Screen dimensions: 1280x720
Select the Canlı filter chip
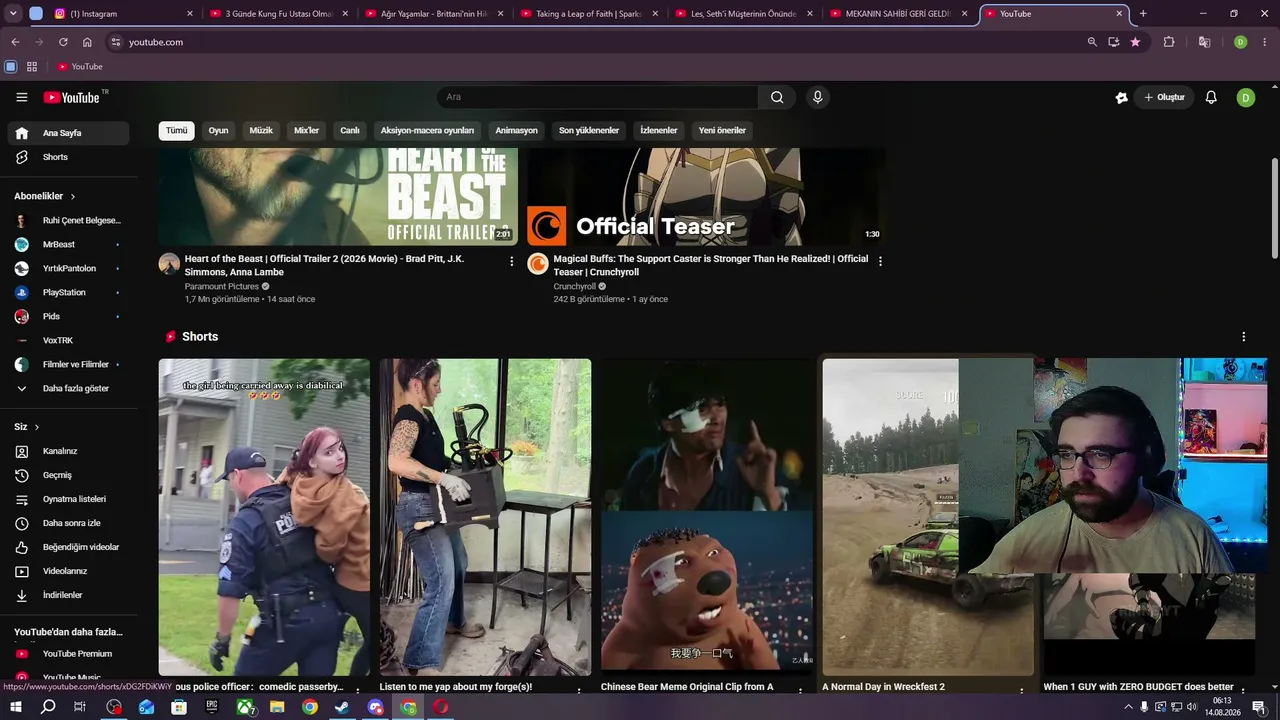[350, 131]
